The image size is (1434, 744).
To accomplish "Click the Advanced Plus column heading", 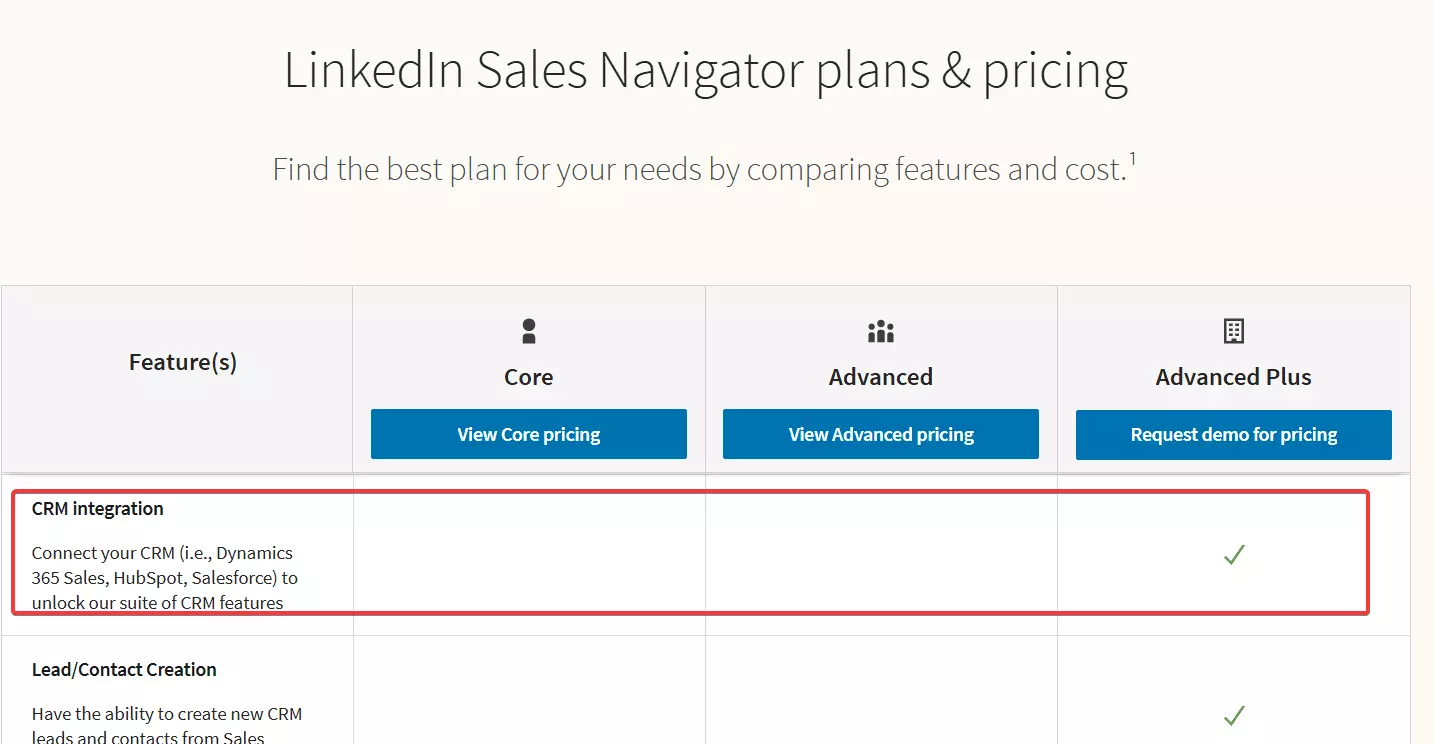I will click(x=1233, y=377).
